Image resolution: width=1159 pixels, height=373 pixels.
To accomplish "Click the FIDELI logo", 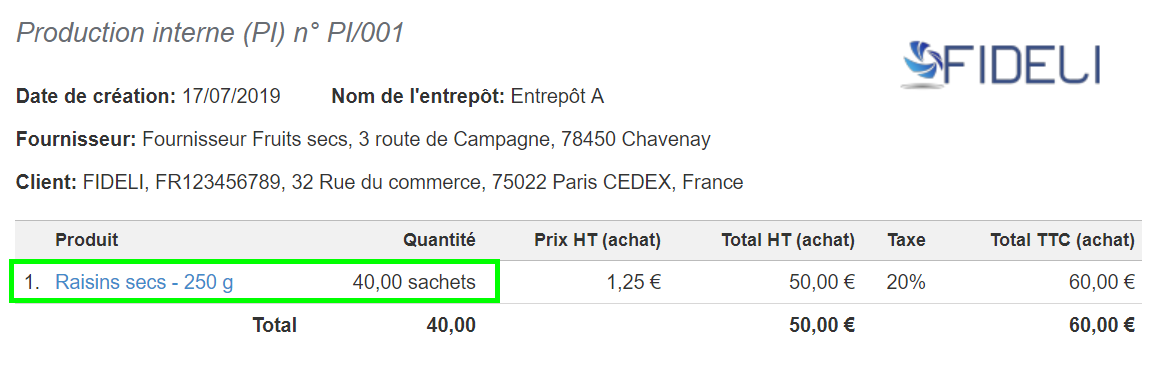I will pyautogui.click(x=1002, y=65).
